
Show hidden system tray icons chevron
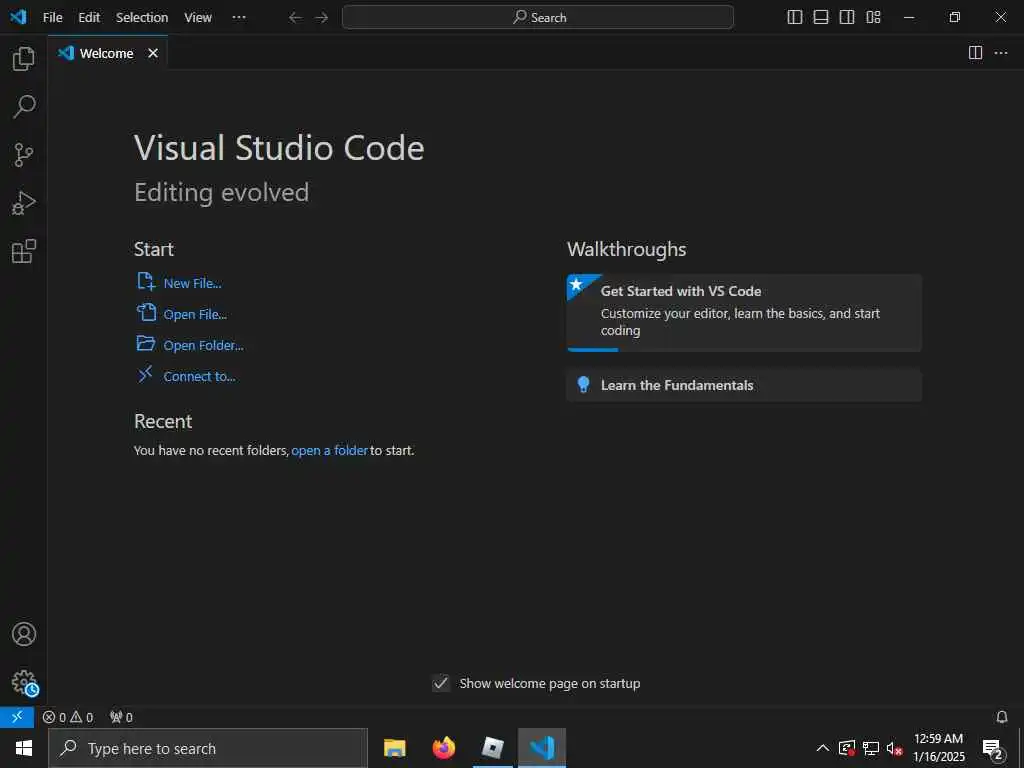point(823,748)
